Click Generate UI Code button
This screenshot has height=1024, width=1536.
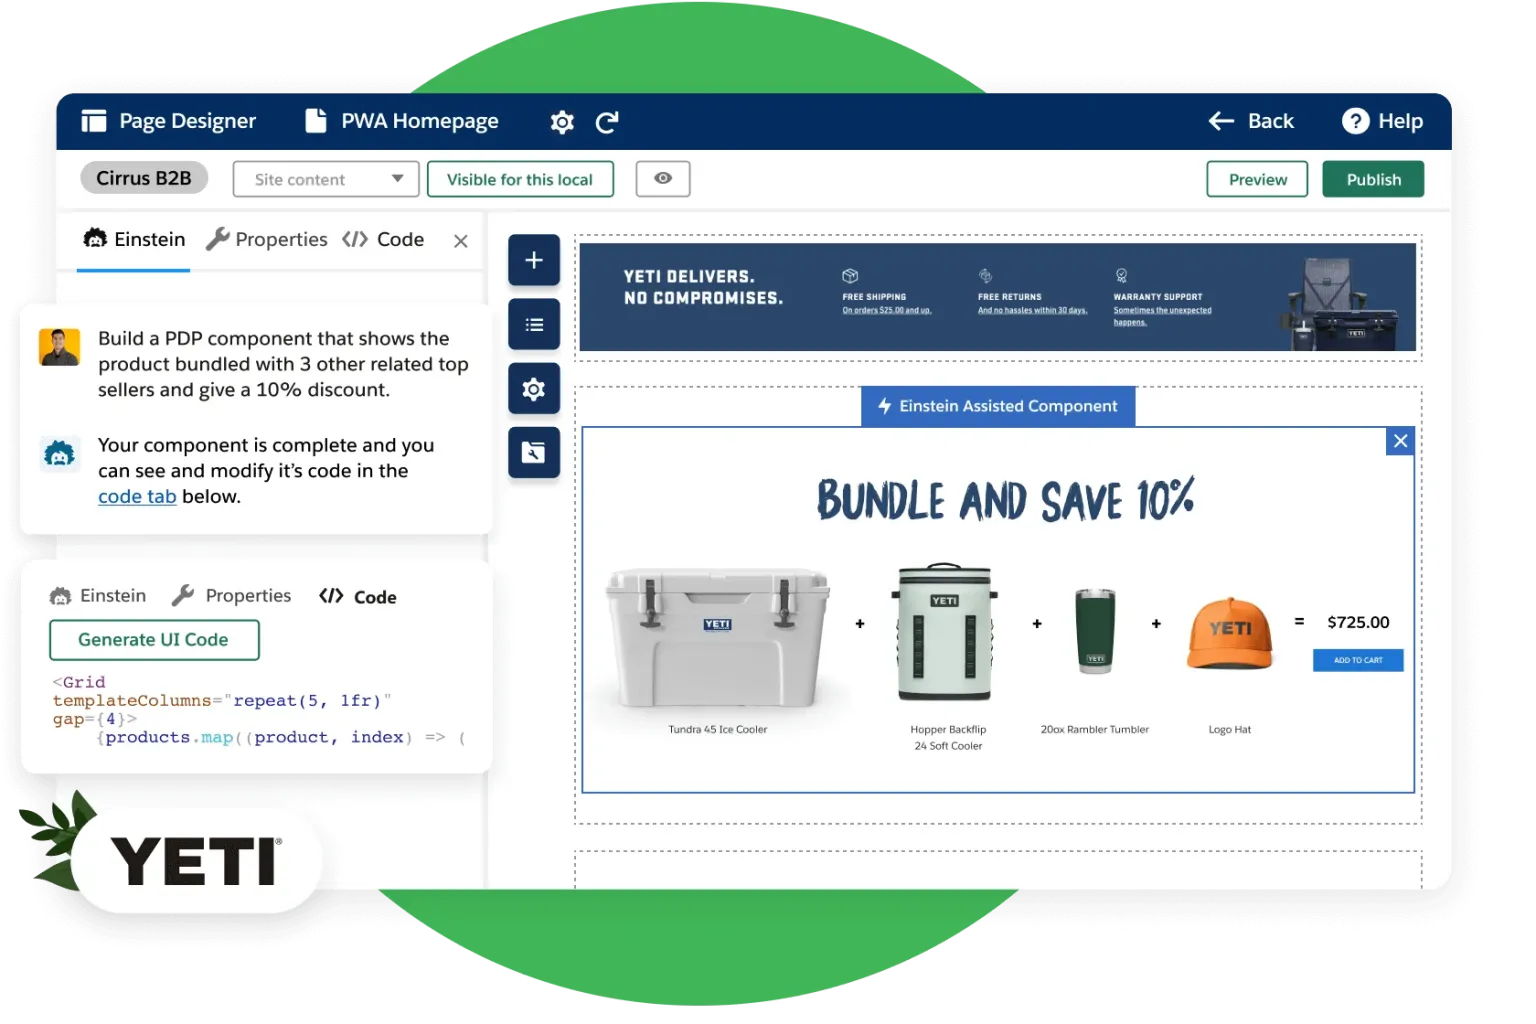(x=154, y=640)
